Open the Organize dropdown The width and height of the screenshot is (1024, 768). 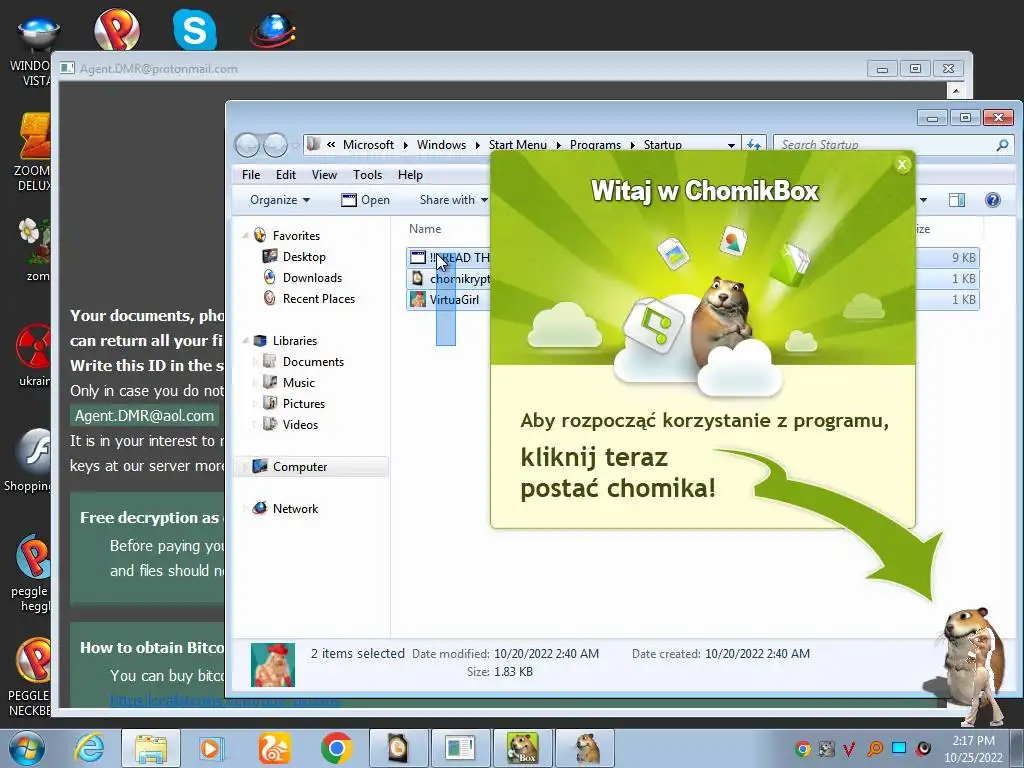coord(280,200)
